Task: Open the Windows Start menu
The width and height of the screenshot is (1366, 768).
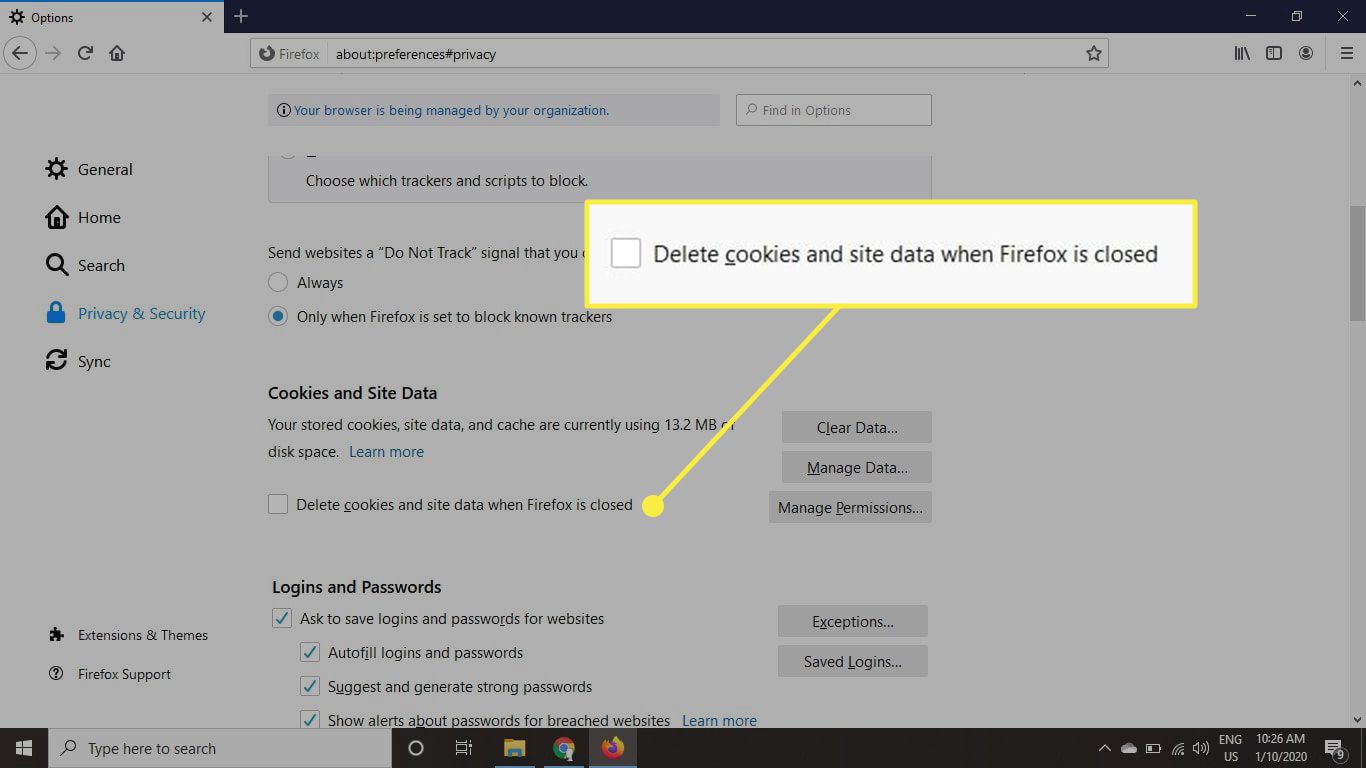Action: pyautogui.click(x=24, y=748)
